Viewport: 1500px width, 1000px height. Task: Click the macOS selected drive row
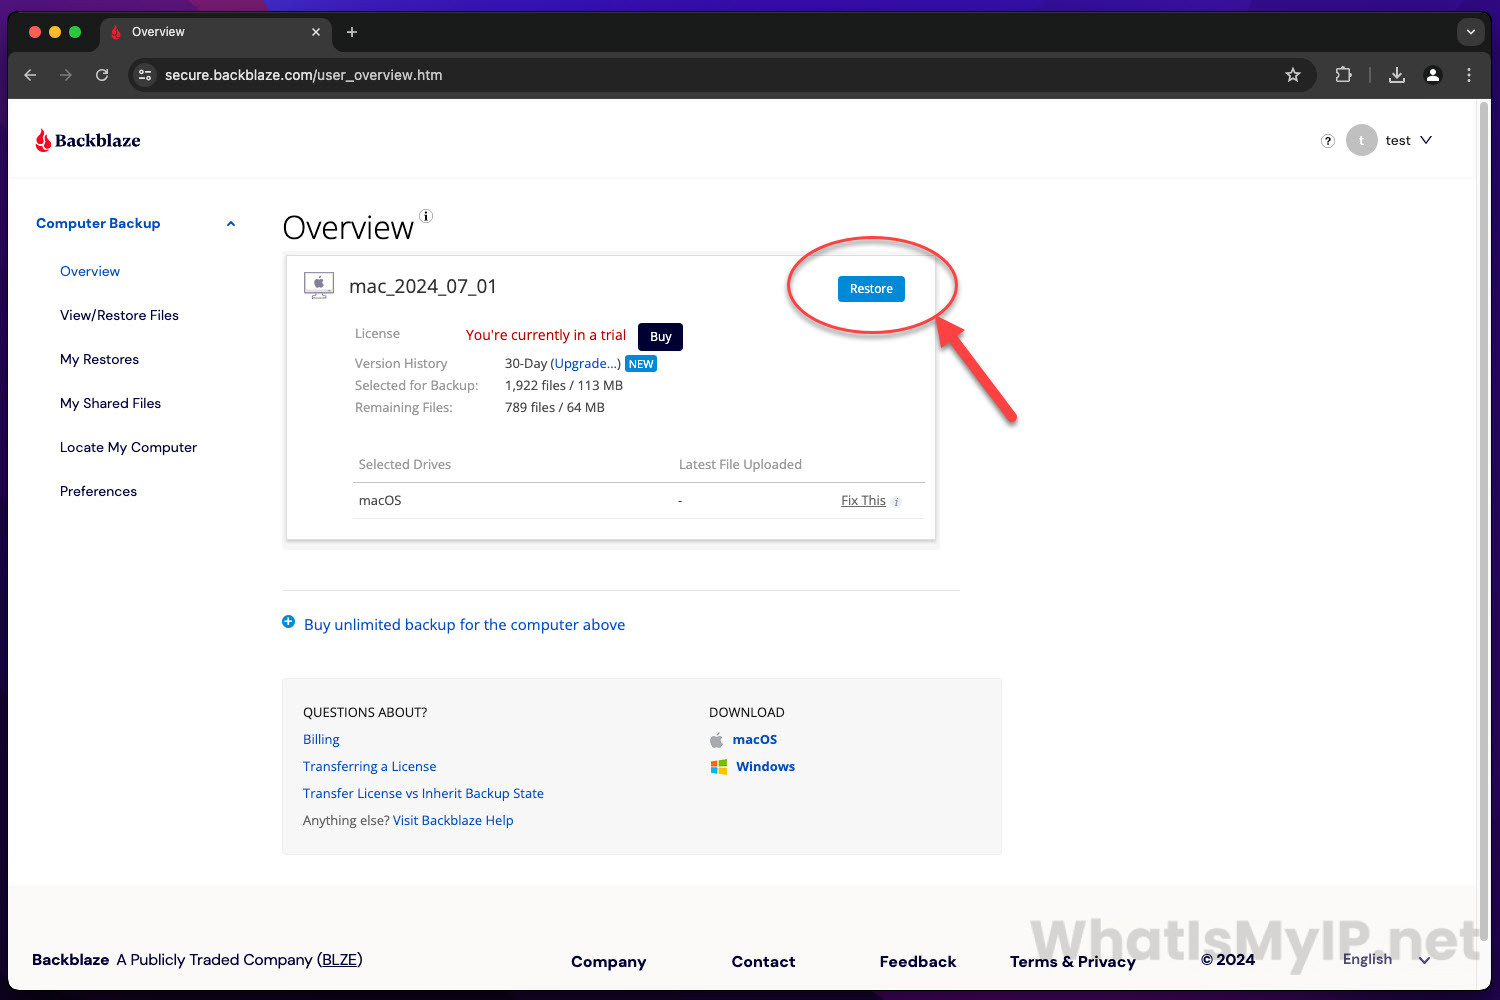click(x=639, y=500)
